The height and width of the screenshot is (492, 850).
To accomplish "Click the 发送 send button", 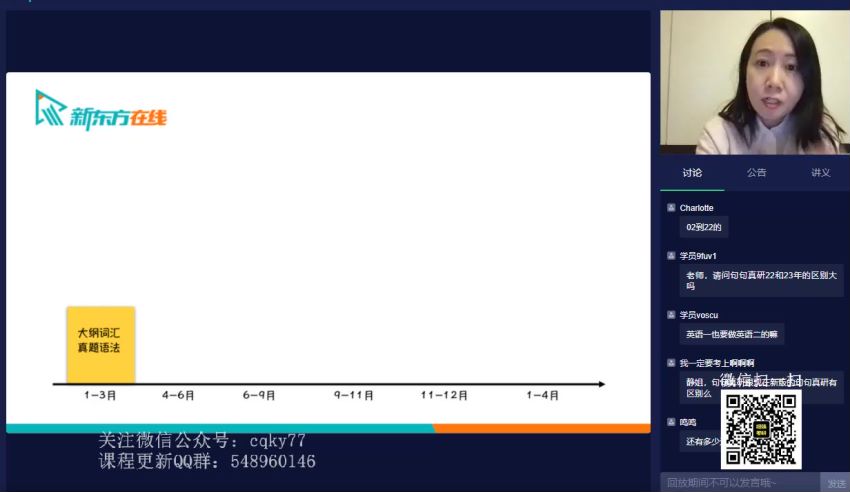I will coord(836,483).
